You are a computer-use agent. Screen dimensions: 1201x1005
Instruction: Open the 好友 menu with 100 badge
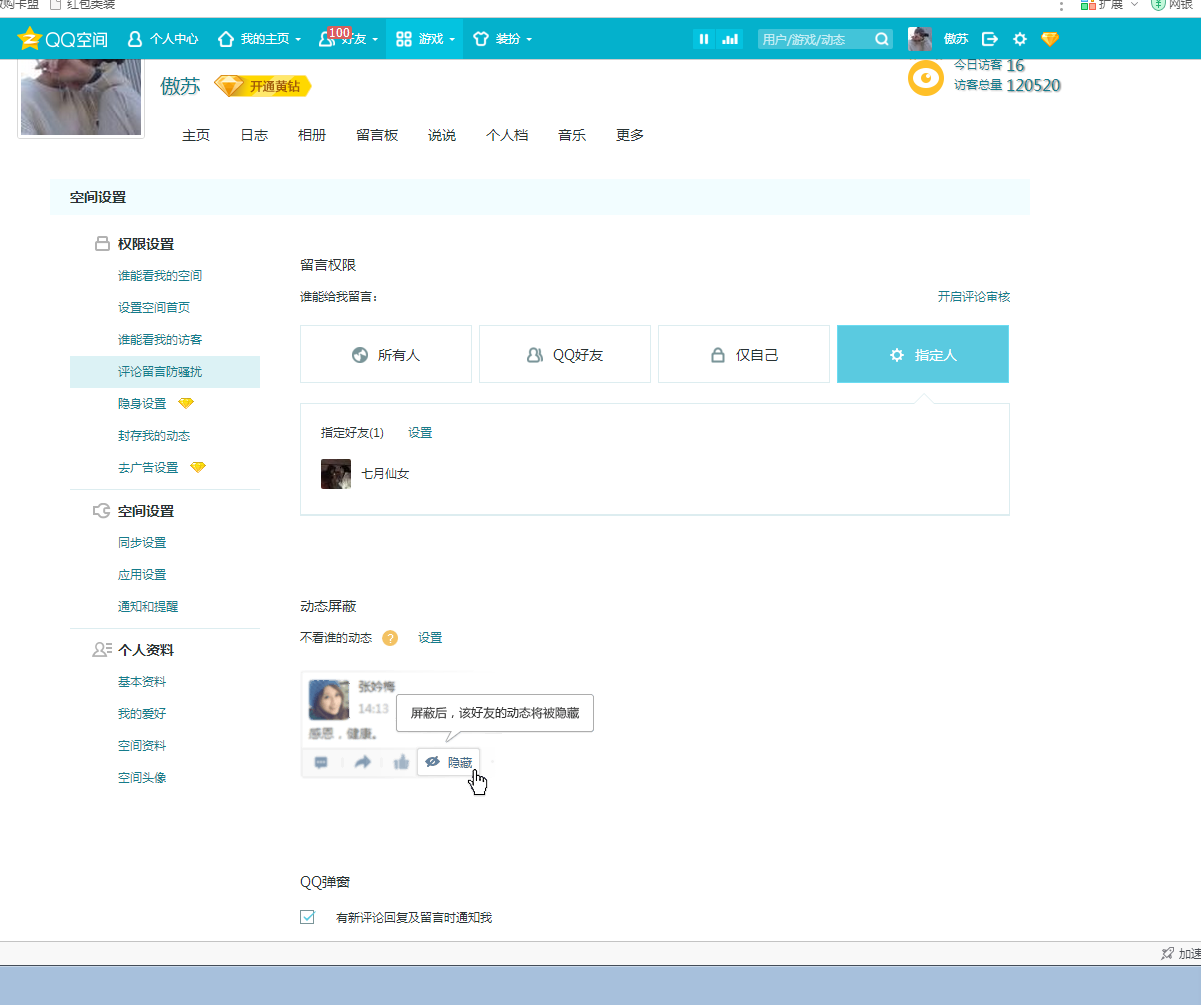pos(348,39)
